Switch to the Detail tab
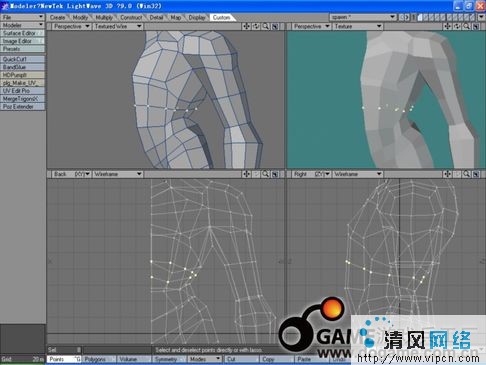Image resolution: width=486 pixels, height=365 pixels. tap(156, 17)
